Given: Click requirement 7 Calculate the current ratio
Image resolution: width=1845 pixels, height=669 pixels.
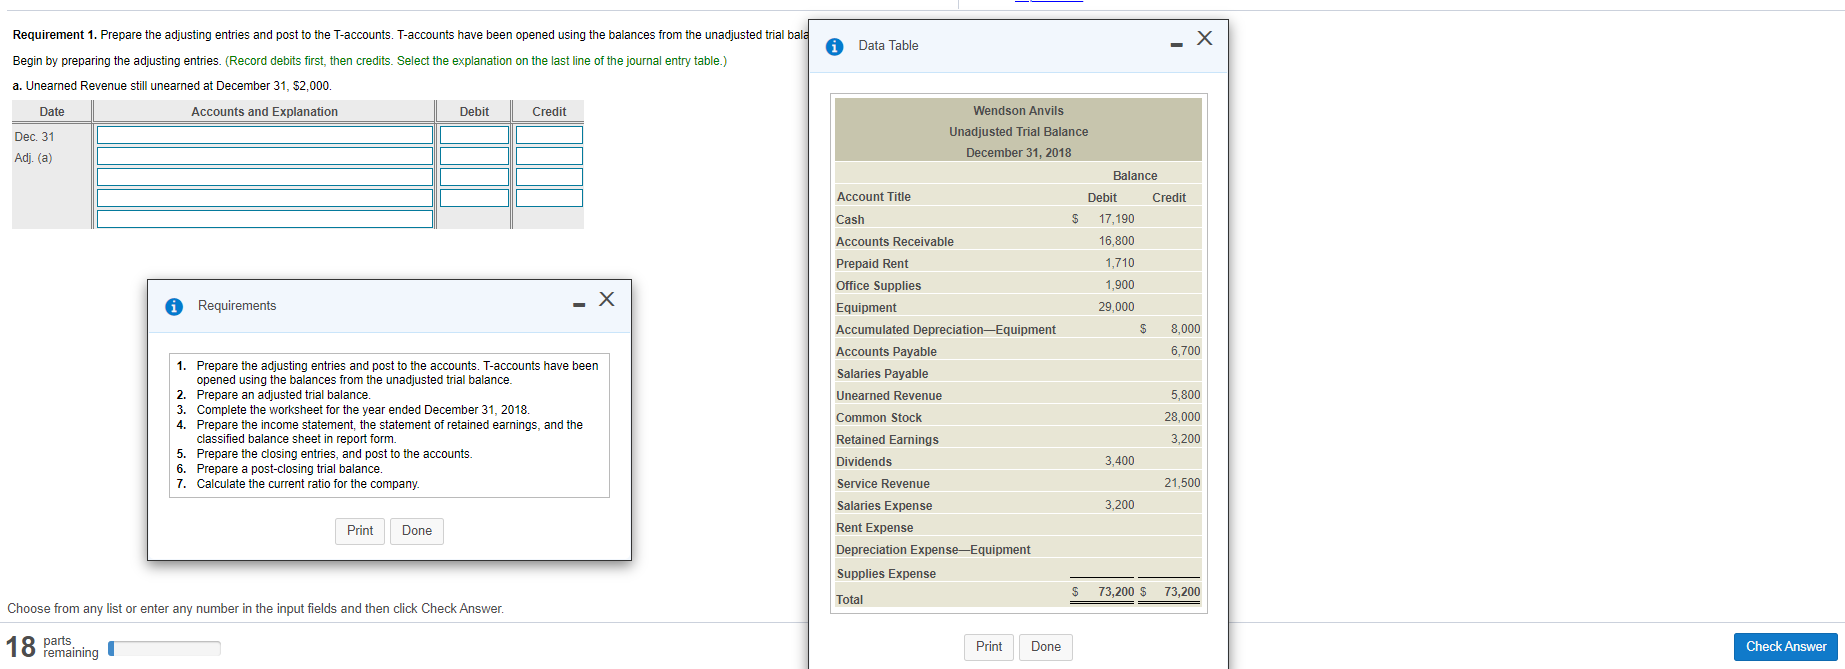Looking at the screenshot, I should 307,484.
